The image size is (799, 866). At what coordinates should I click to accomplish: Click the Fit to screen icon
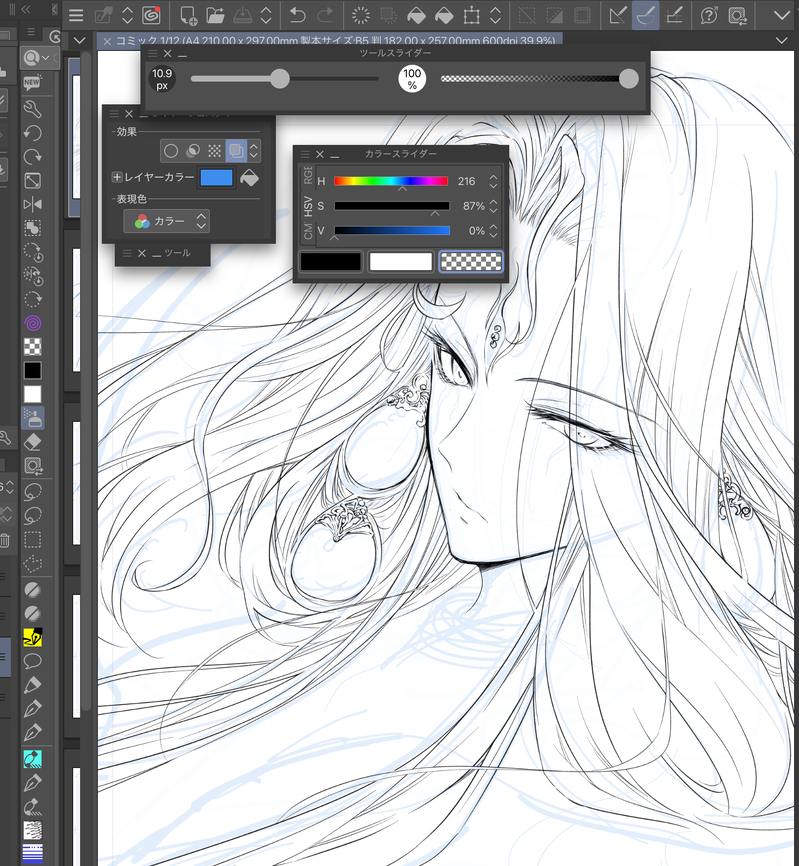tap(33, 181)
